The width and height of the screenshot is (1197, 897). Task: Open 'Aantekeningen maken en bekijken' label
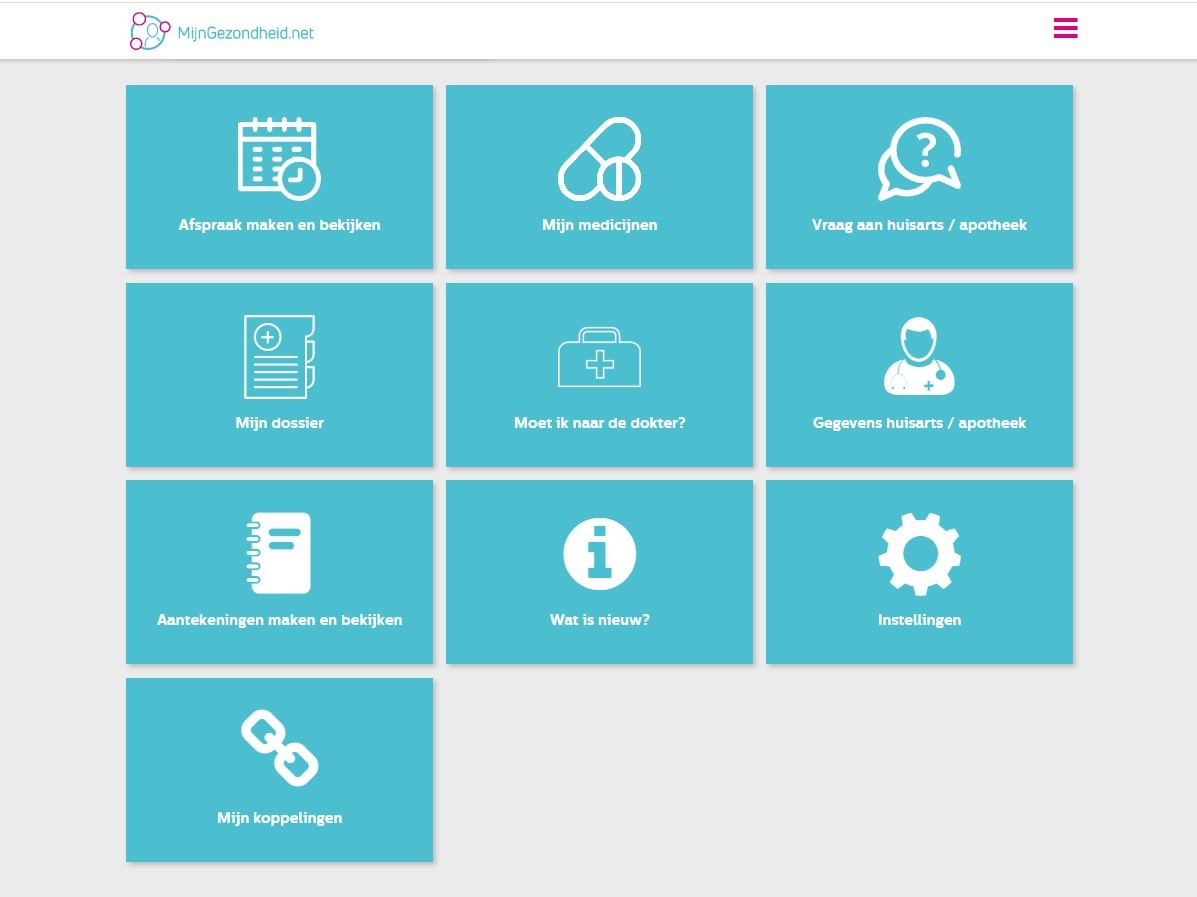coord(279,619)
